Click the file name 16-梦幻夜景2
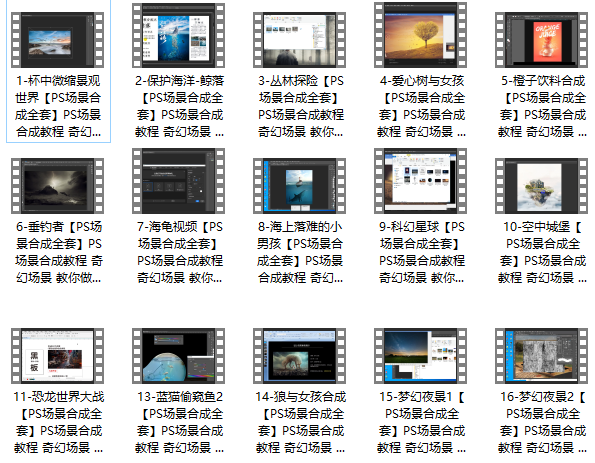Viewport: 595px width, 463px height. tap(542, 422)
